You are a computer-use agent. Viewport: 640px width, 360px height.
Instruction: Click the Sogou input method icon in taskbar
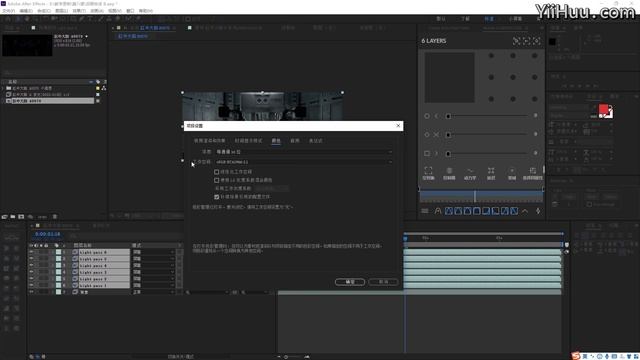(x=576, y=356)
